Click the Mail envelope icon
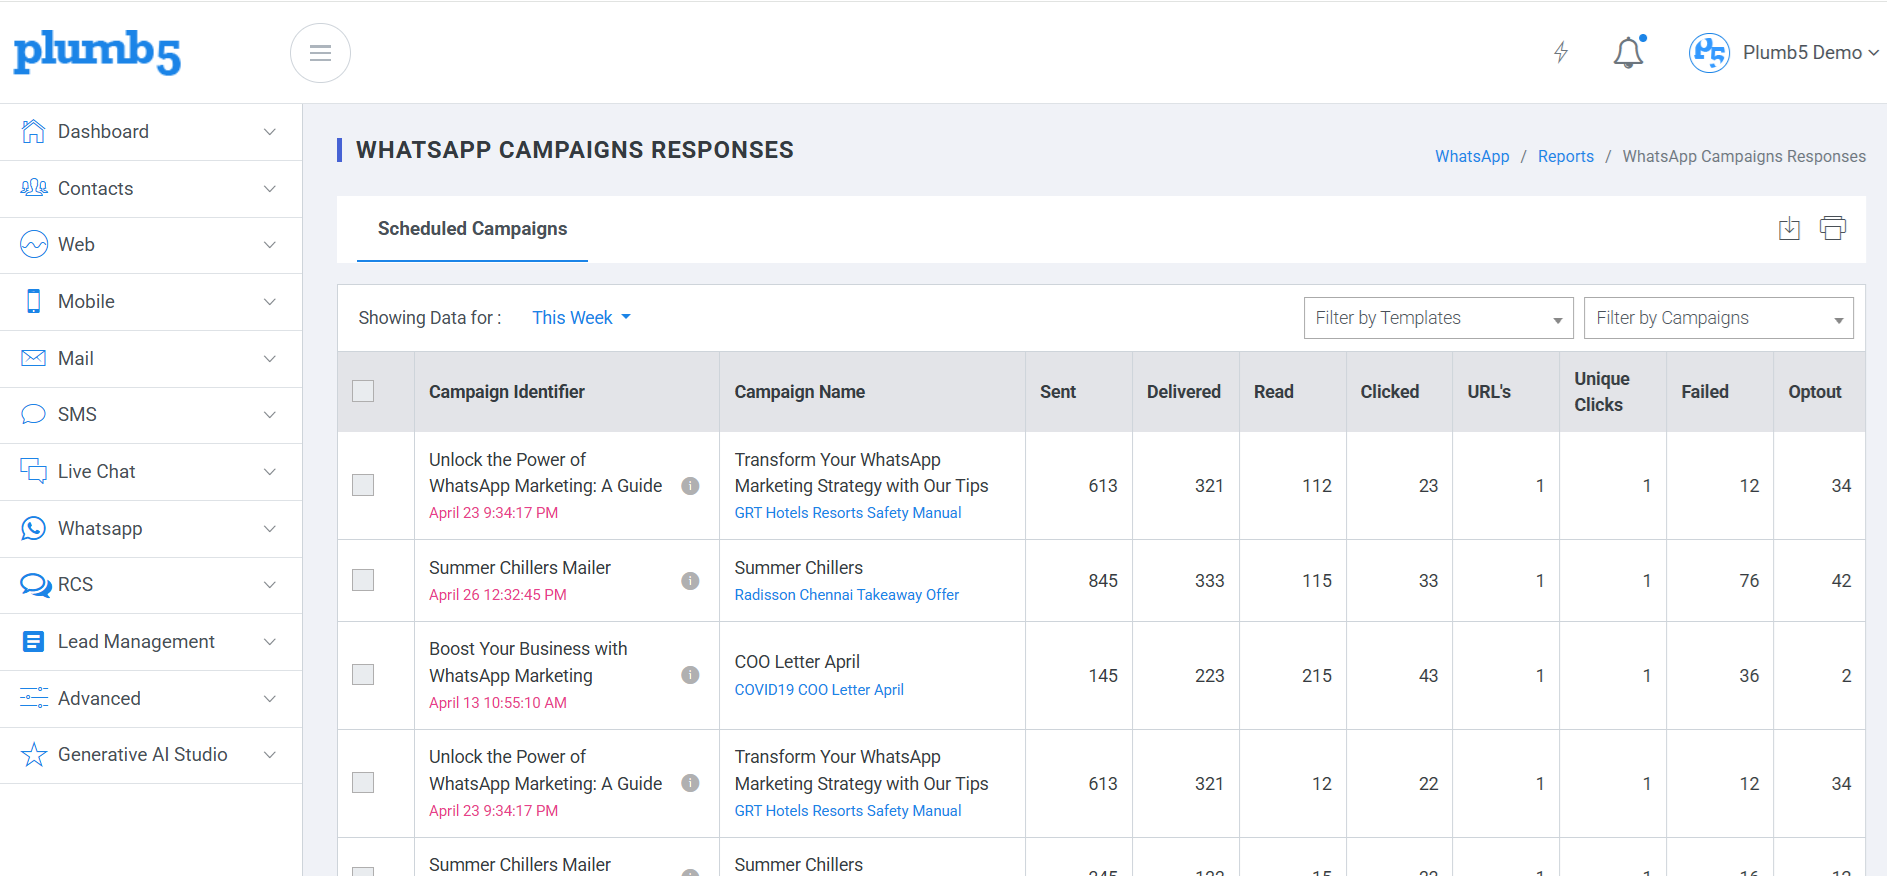The width and height of the screenshot is (1887, 876). pyautogui.click(x=34, y=358)
